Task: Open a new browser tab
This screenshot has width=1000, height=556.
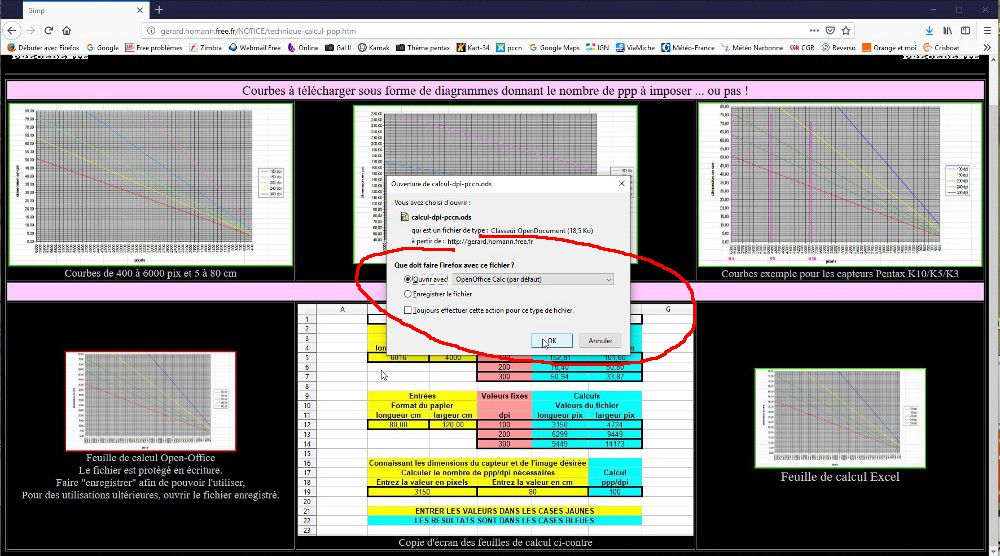Action: 159,10
